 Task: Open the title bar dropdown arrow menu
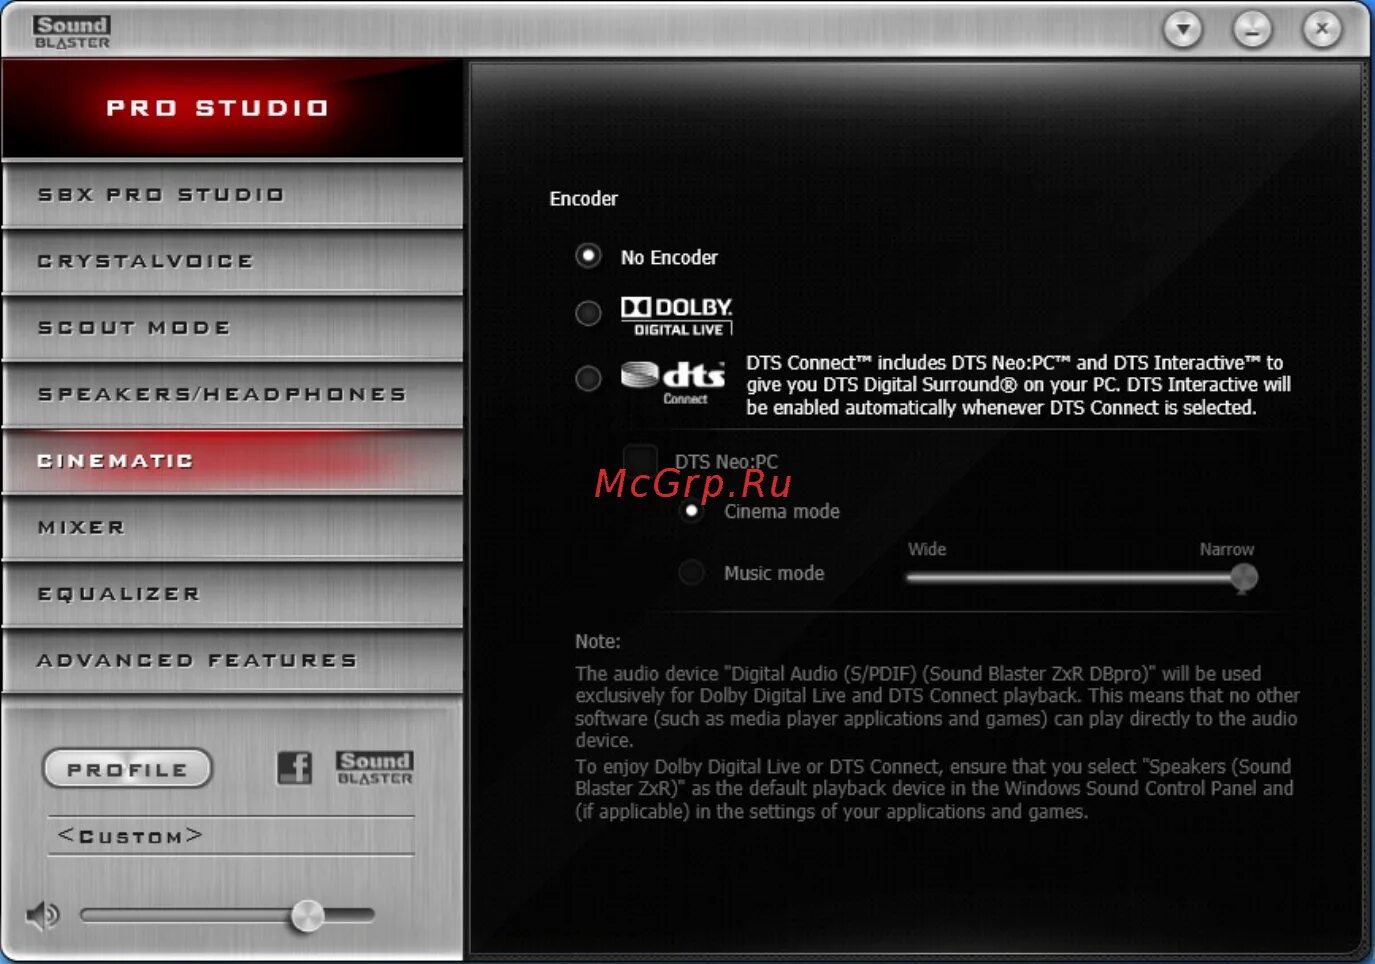click(1183, 29)
